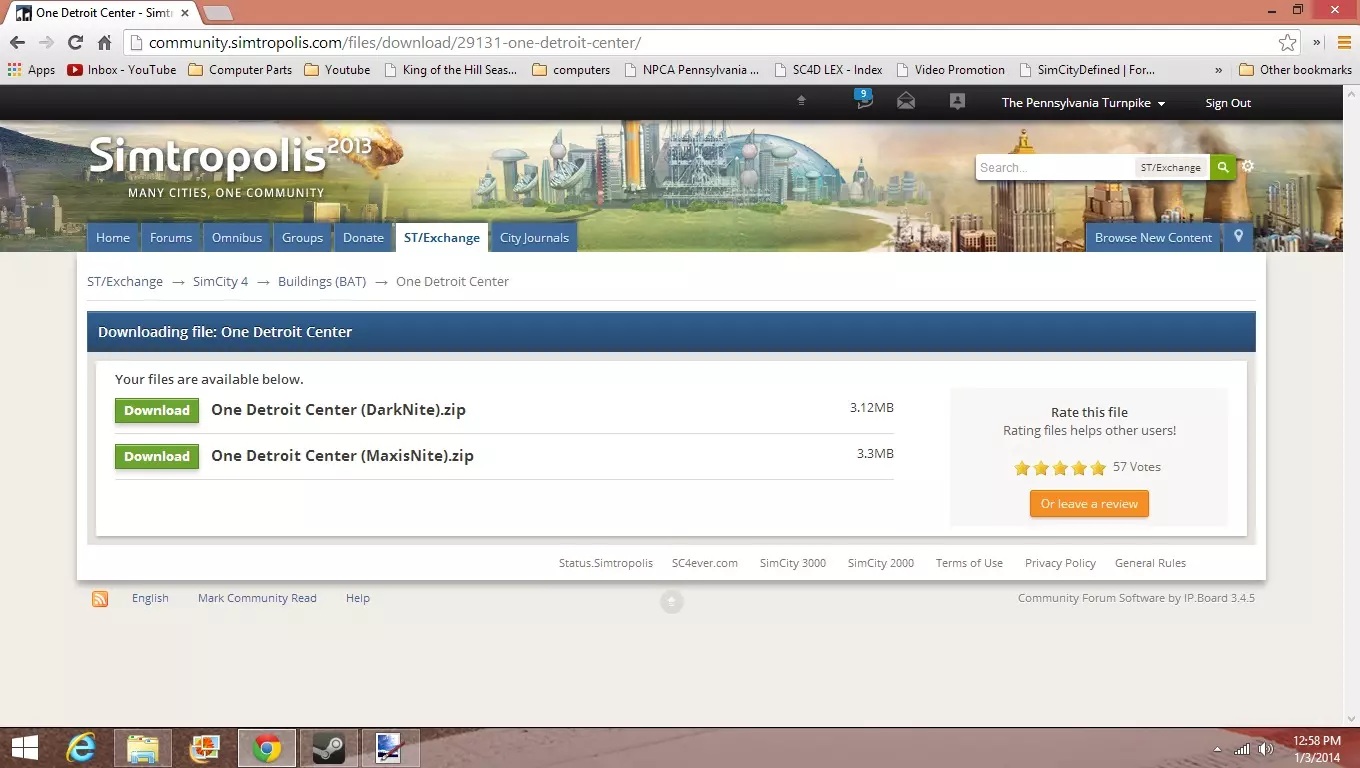Open Inbox - YouTube bookmark

click(x=121, y=70)
